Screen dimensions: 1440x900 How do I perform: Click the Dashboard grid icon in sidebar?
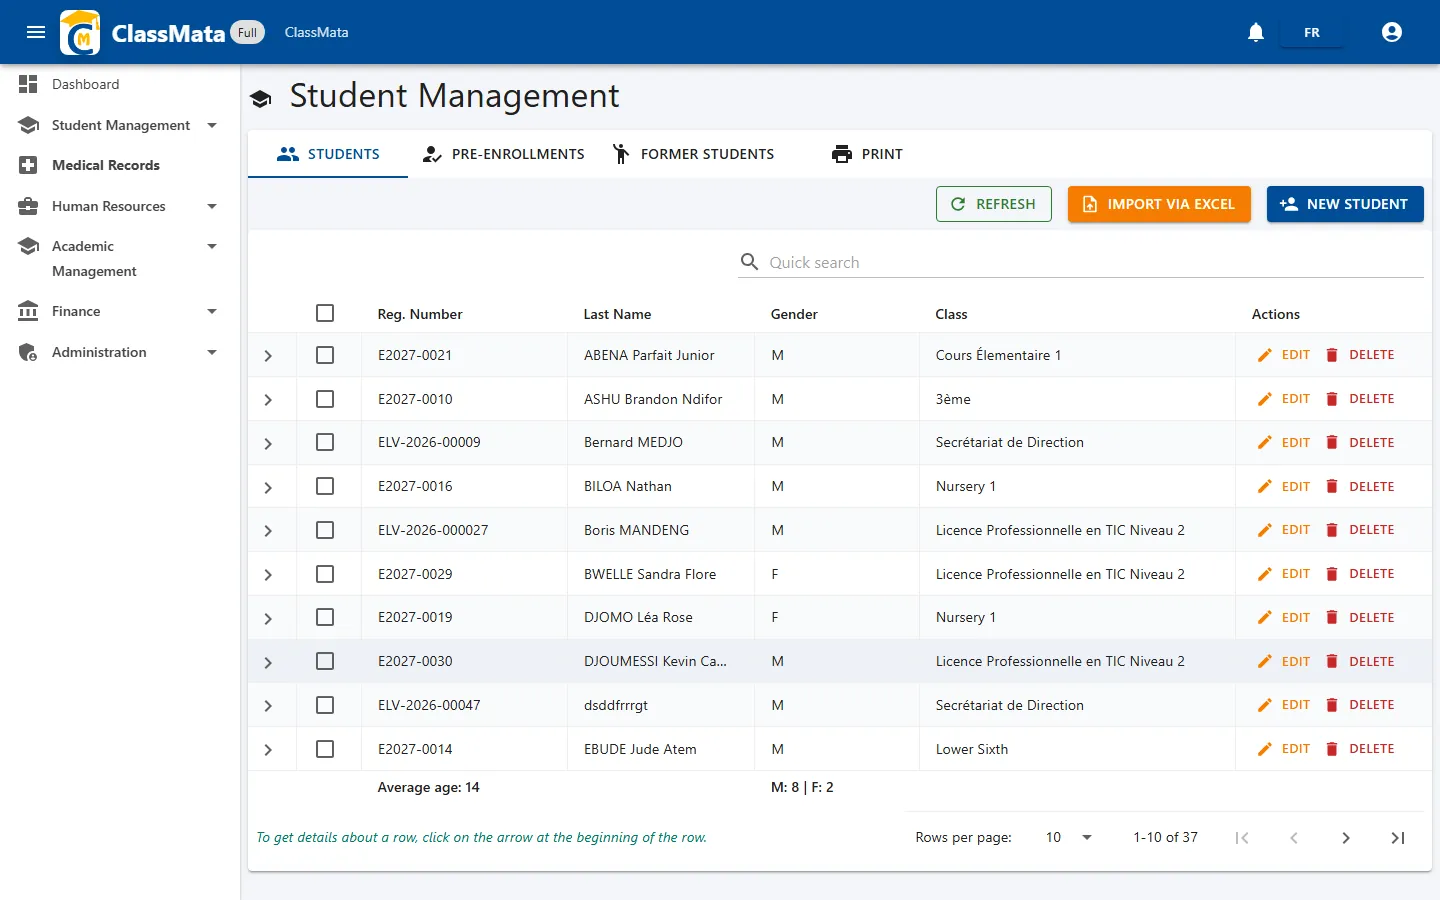tap(28, 84)
